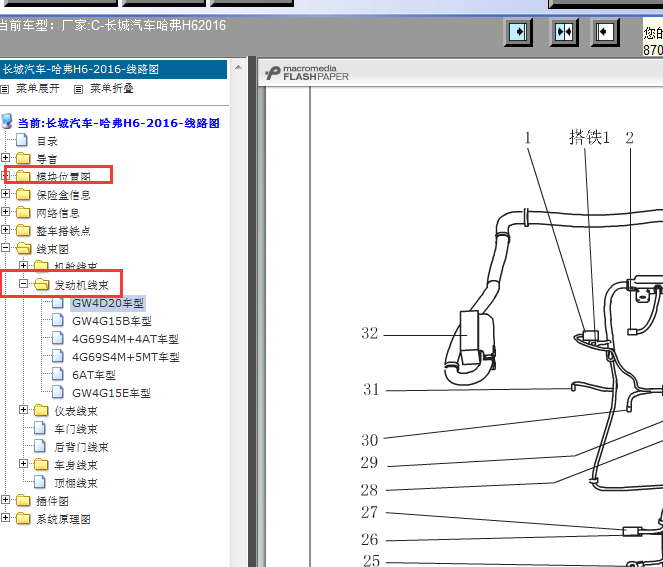Click the 菜单展开 expand-all menu link

[38, 88]
